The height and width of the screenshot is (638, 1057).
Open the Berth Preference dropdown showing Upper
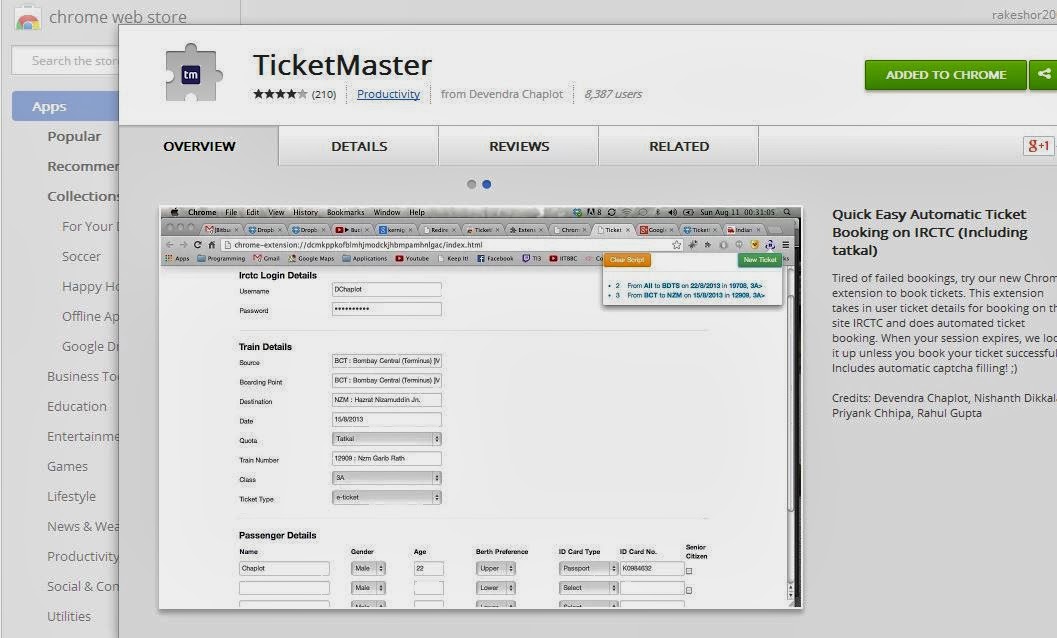(x=495, y=569)
